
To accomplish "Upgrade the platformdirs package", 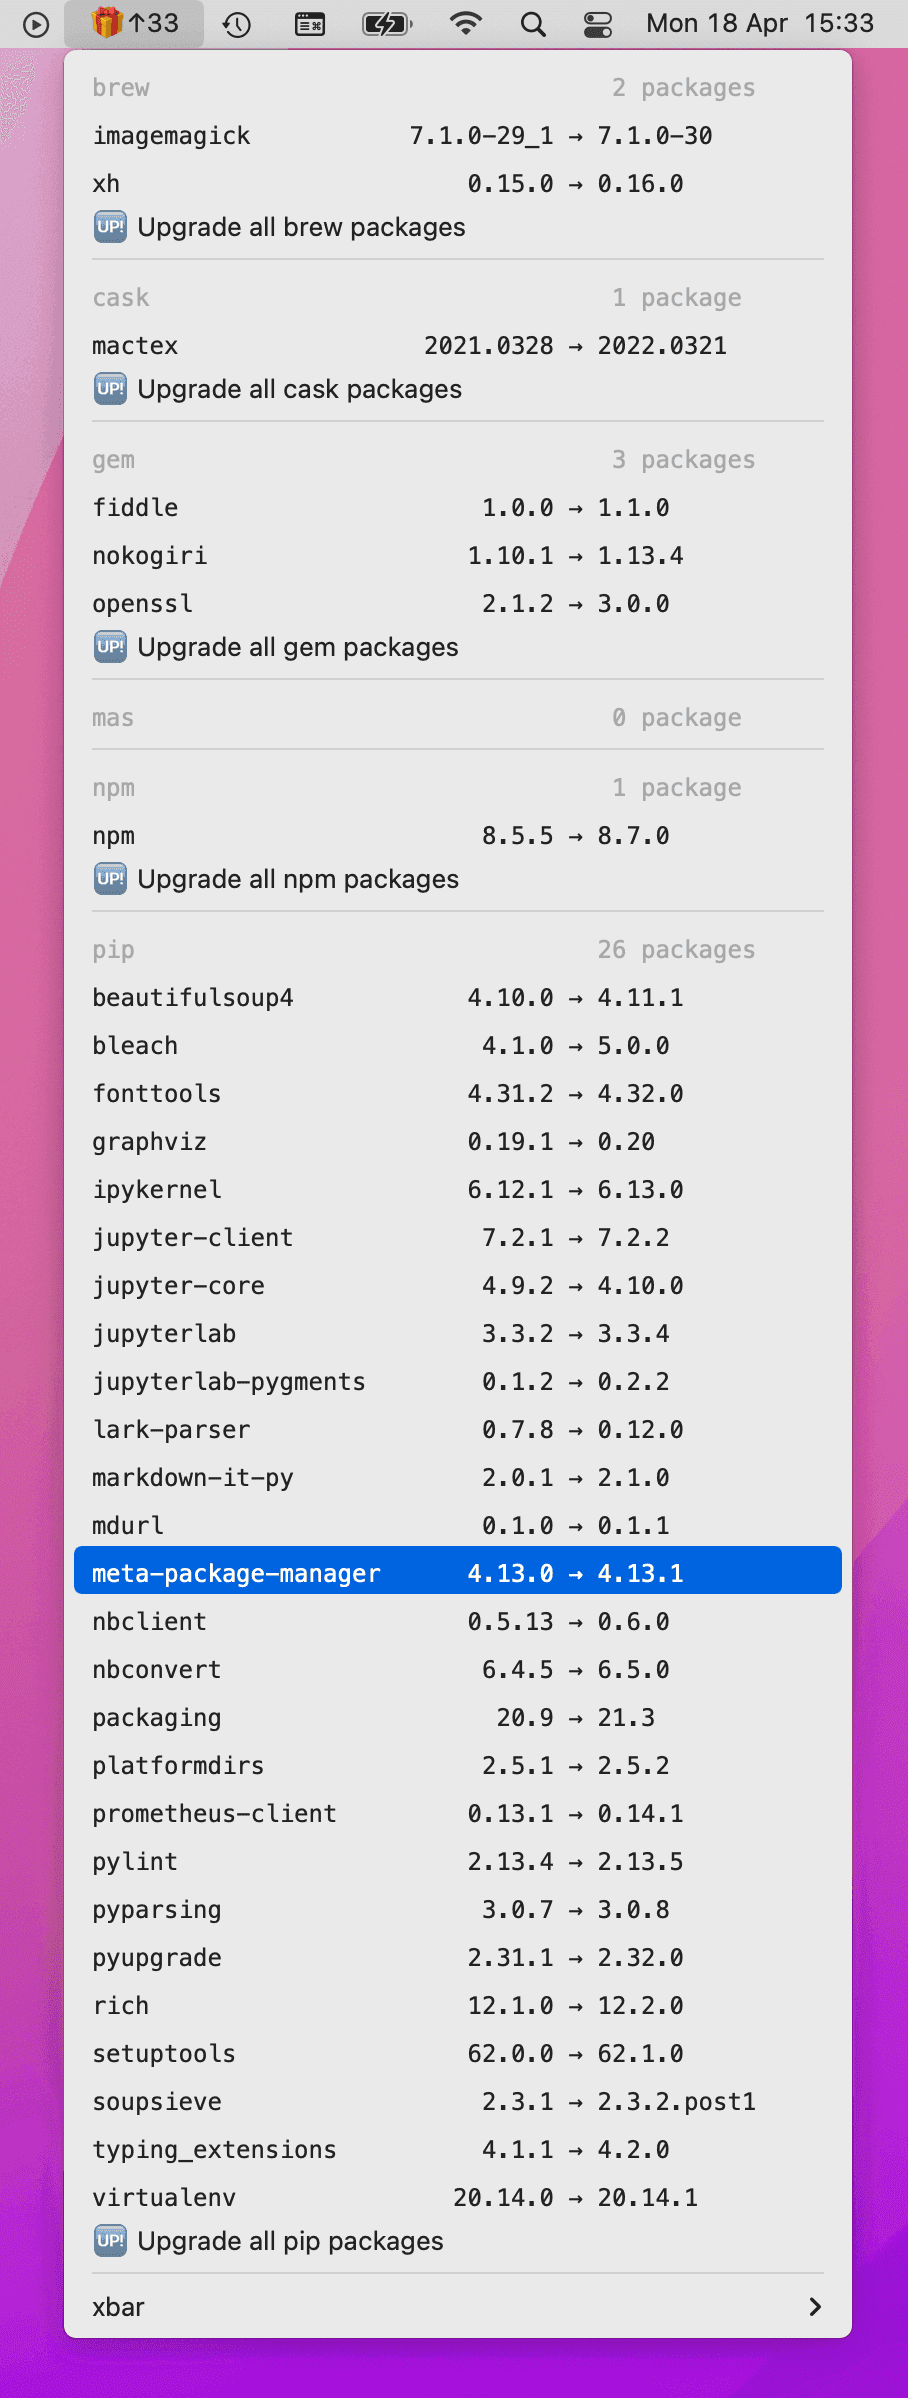I will (458, 1766).
